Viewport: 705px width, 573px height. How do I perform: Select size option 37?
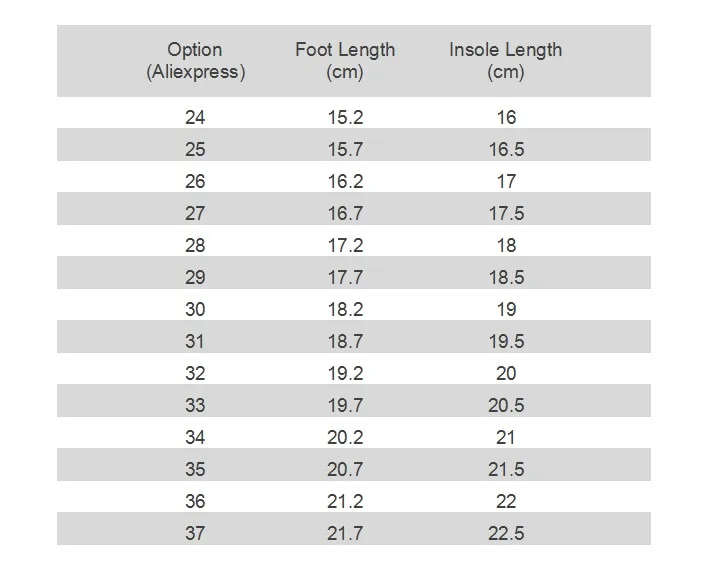[195, 534]
